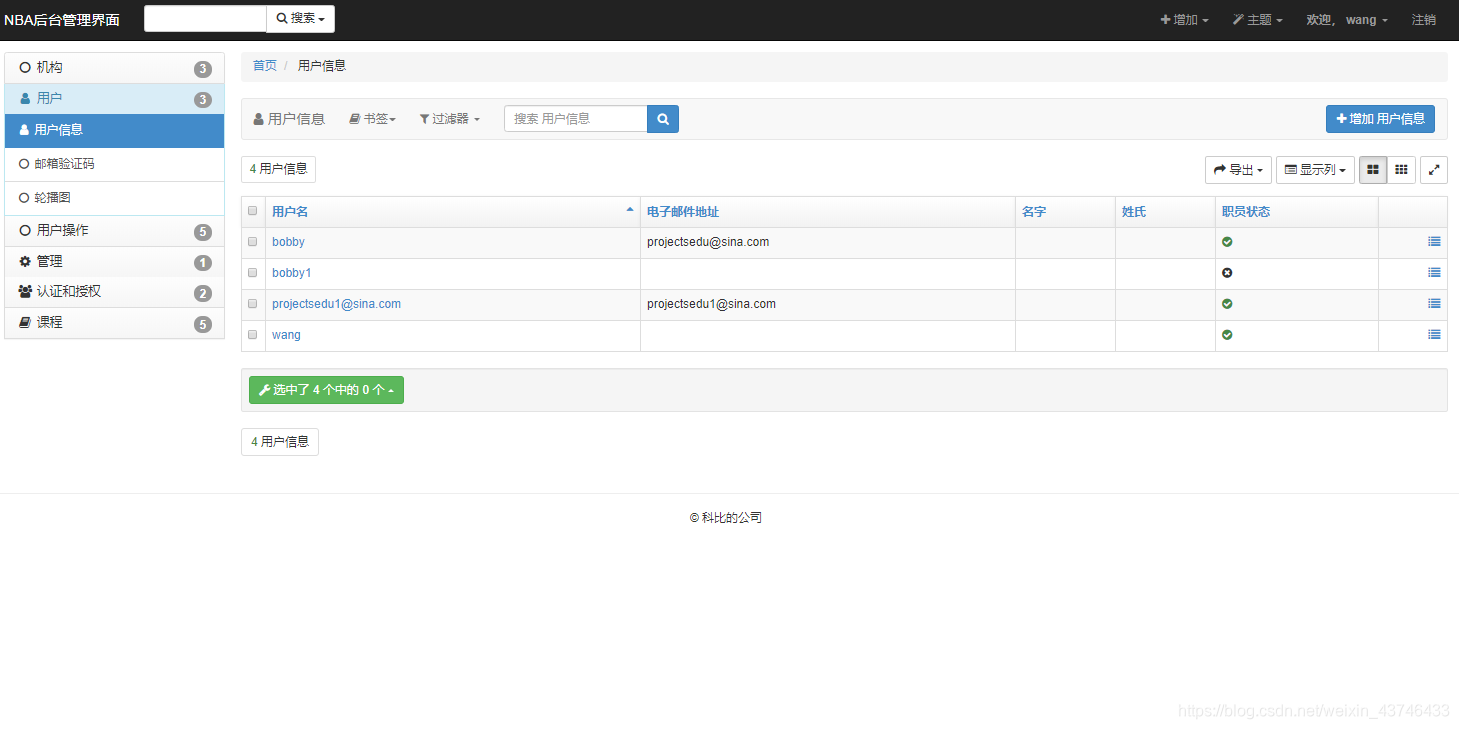This screenshot has height=729, width=1459.
Task: Click the cross status icon for bobby1
Action: click(x=1227, y=273)
